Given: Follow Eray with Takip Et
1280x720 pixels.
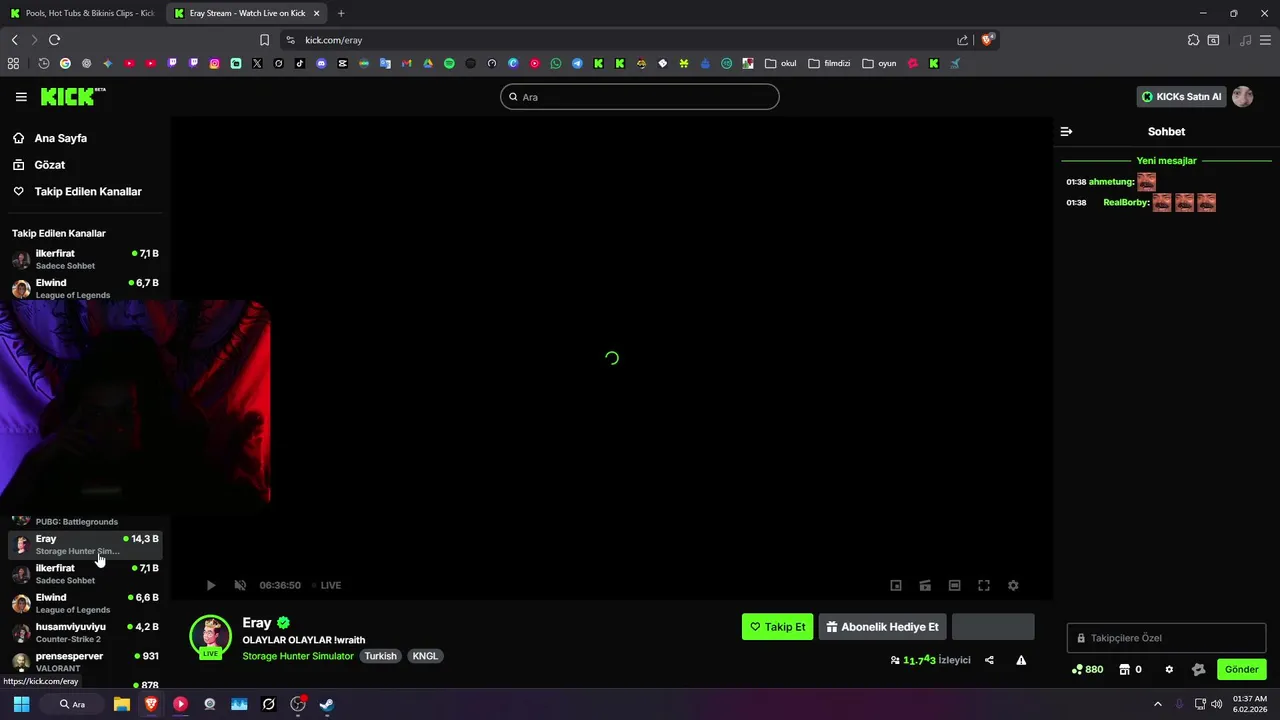Looking at the screenshot, I should tap(777, 627).
